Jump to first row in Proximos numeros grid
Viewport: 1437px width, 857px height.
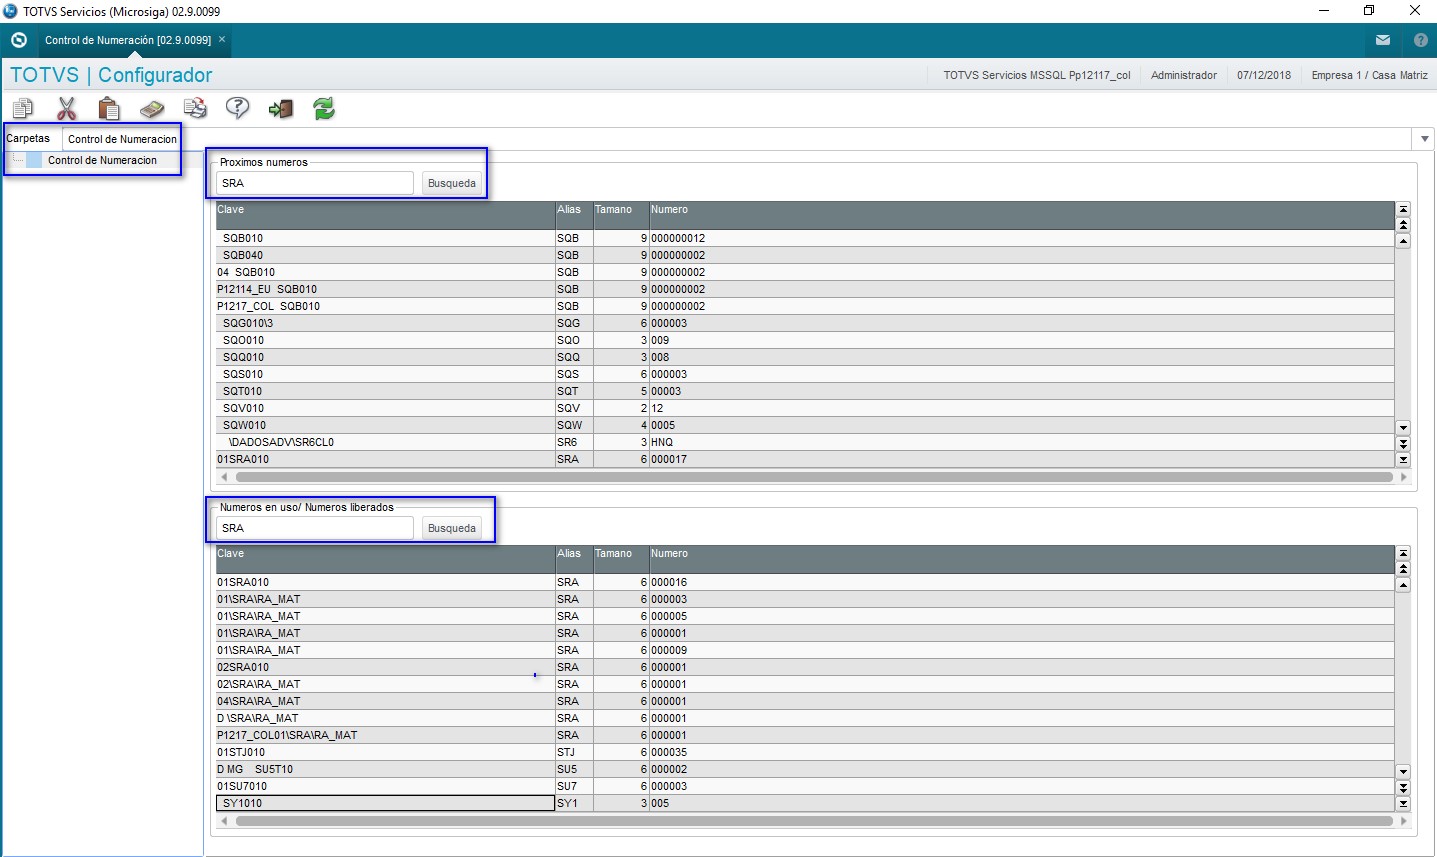[x=1403, y=209]
